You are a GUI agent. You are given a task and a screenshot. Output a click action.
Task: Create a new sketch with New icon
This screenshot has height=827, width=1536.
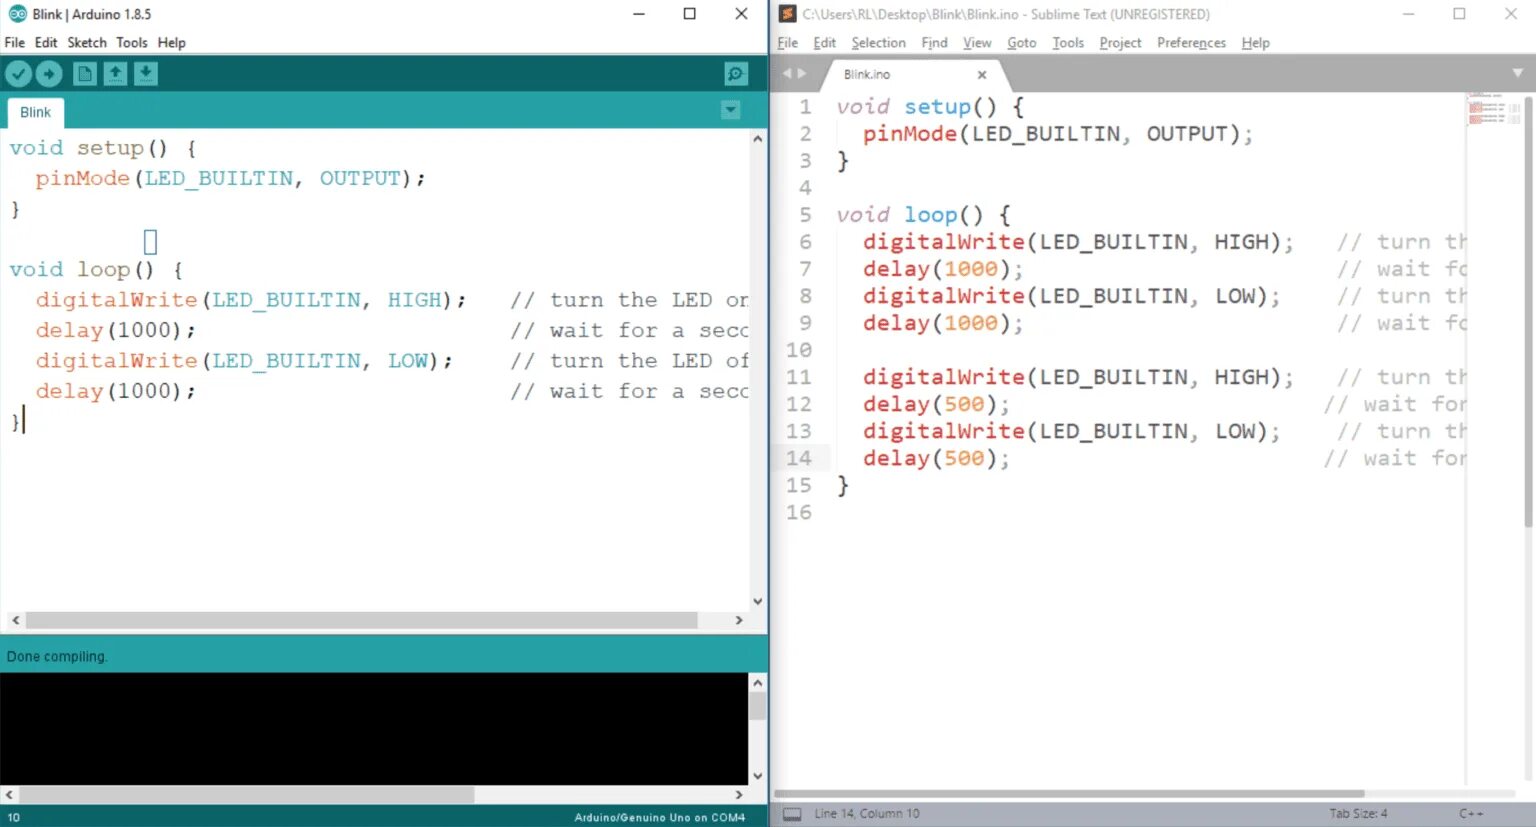point(85,74)
